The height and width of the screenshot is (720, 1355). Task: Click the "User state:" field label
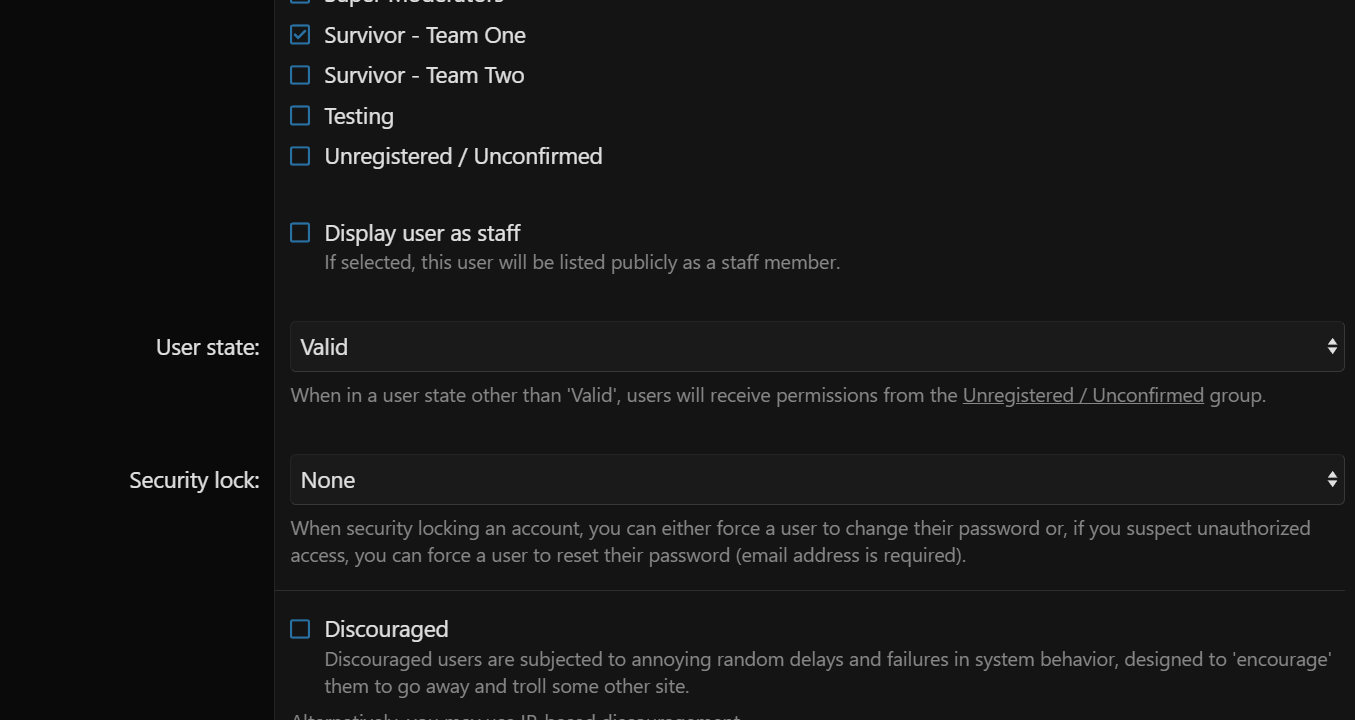pos(208,347)
